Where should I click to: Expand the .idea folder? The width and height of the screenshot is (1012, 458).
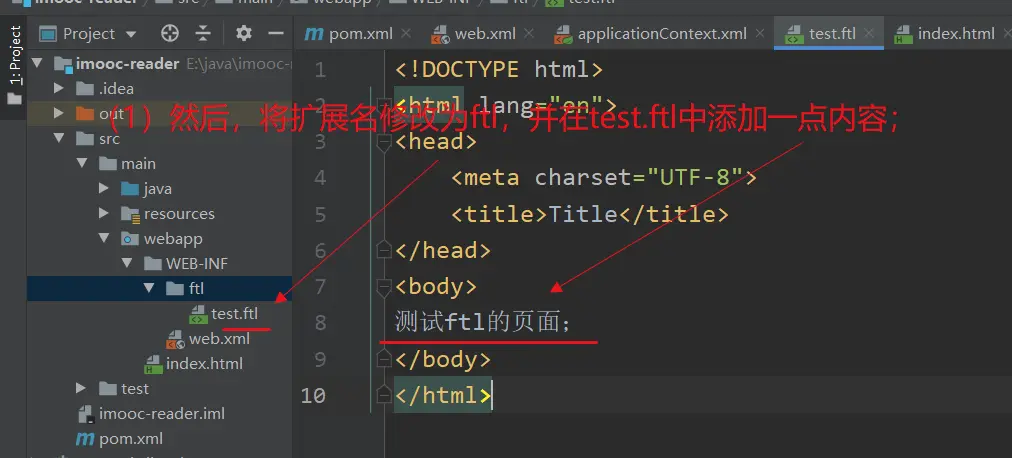(59, 88)
